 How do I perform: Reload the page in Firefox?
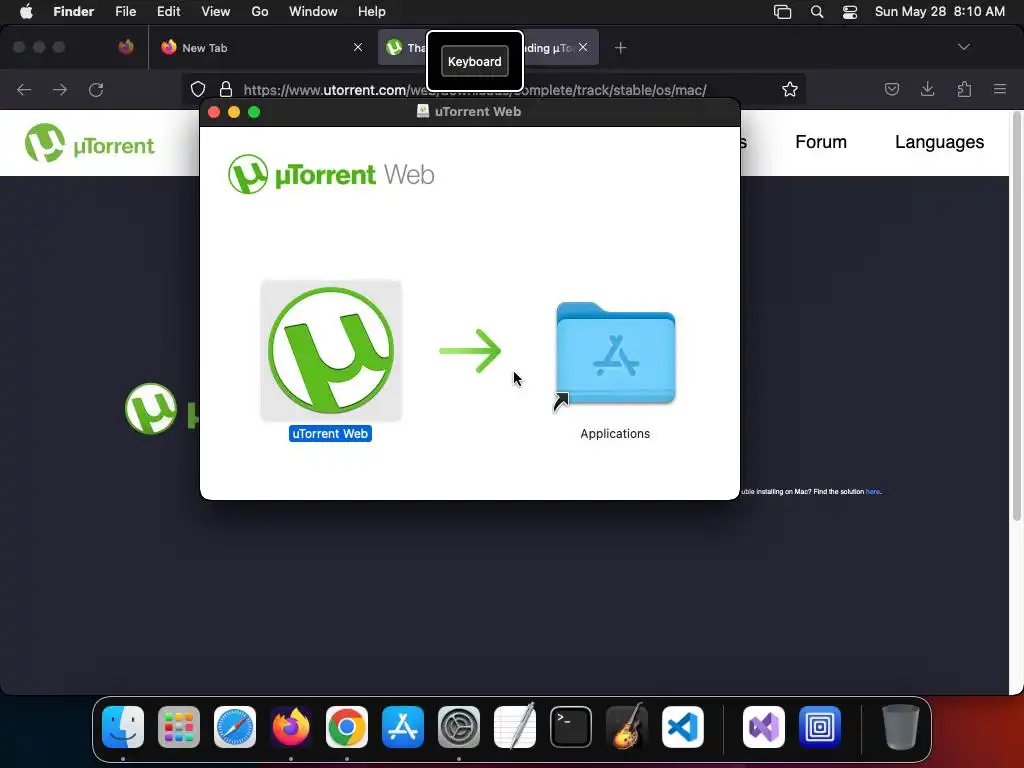pos(97,89)
